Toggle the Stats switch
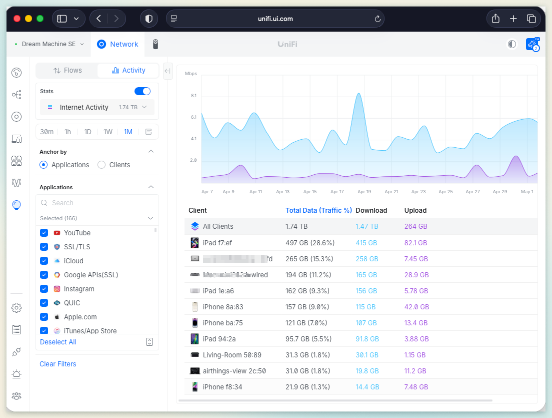This screenshot has width=552, height=418. point(143,91)
